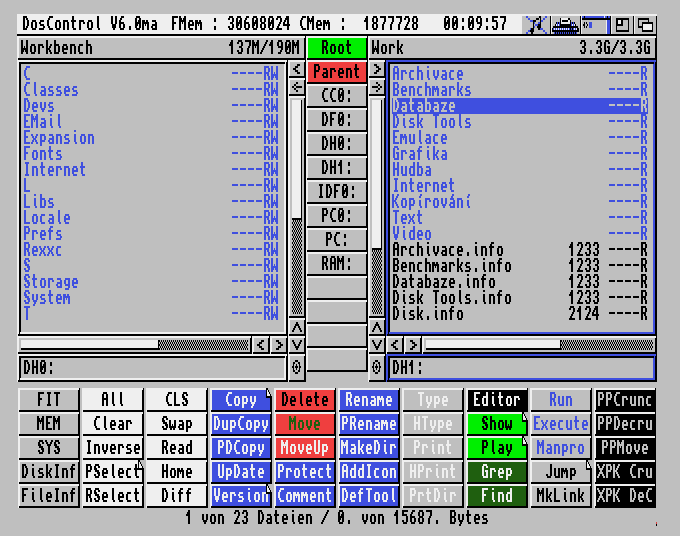Image resolution: width=680 pixels, height=536 pixels.
Task: Click the printer icon in title bar
Action: [565, 25]
